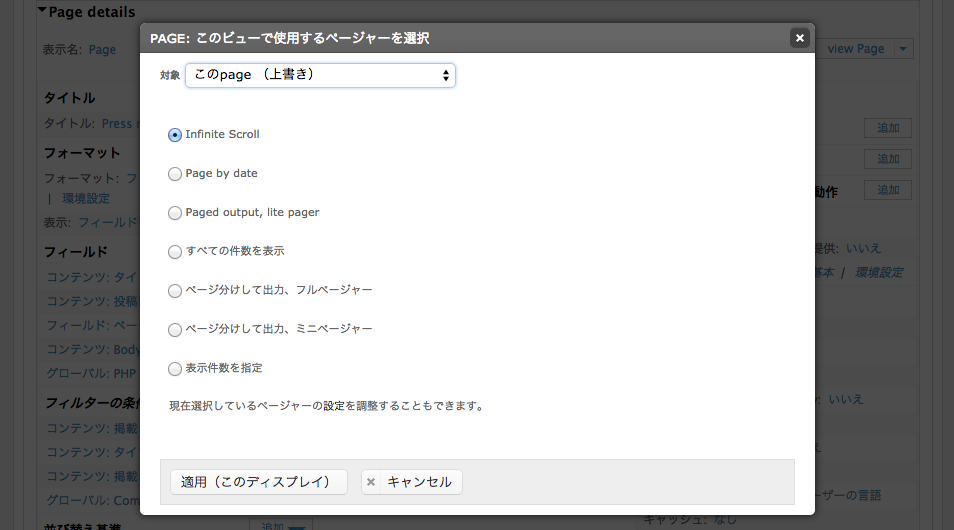Click the dialog title このビューで使用するページャーを選択
The height and width of the screenshot is (530, 954).
click(313, 38)
